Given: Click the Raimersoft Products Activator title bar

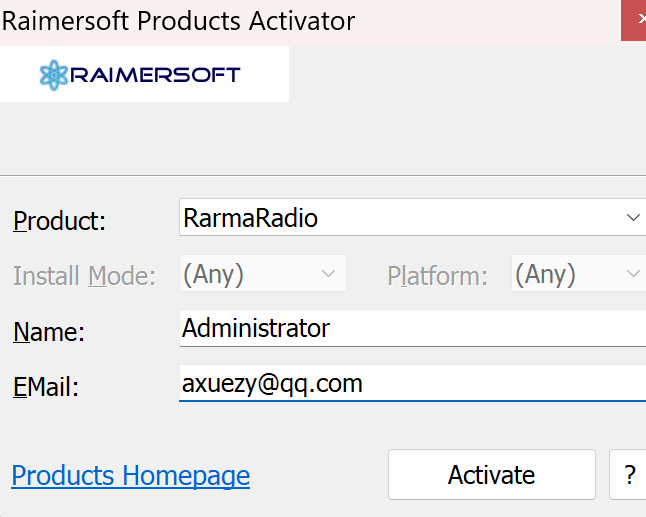Looking at the screenshot, I should click(x=250, y=20).
